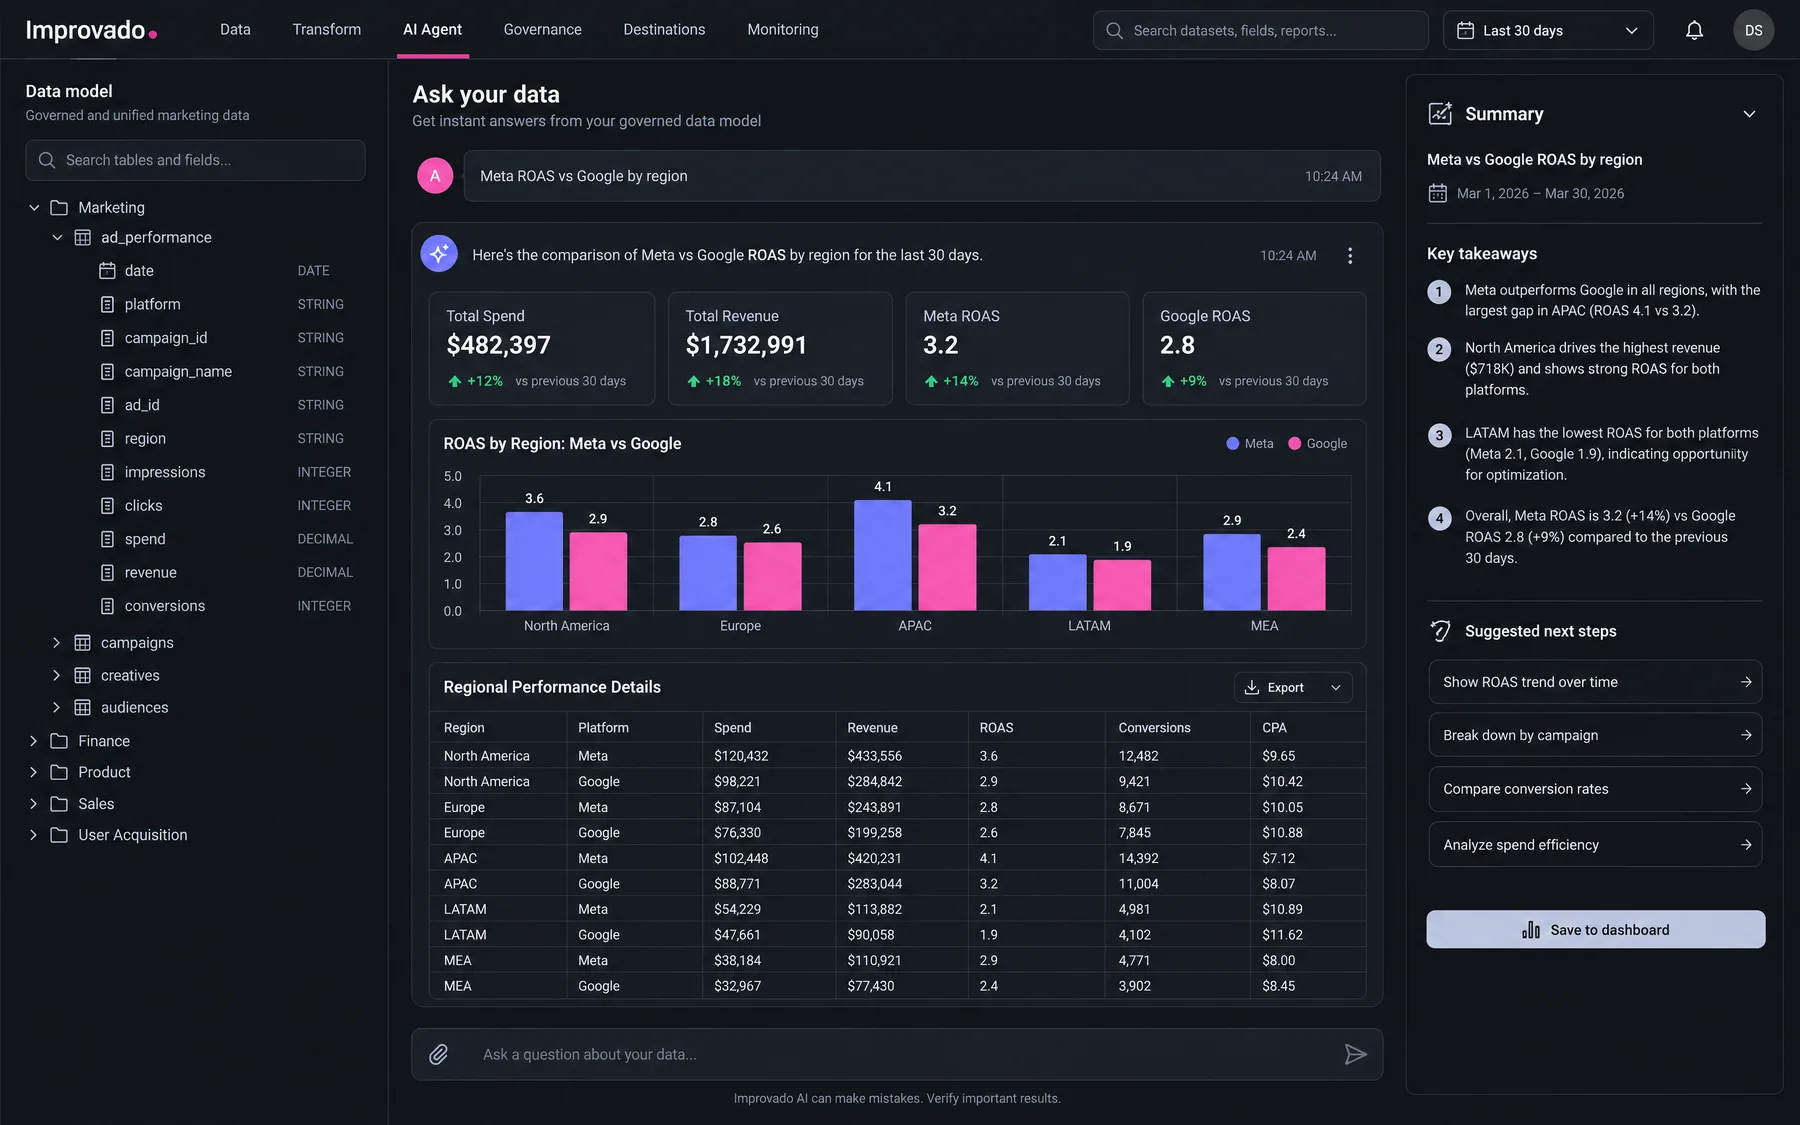Click the Suggested next steps icon
The image size is (1800, 1125).
[1440, 631]
